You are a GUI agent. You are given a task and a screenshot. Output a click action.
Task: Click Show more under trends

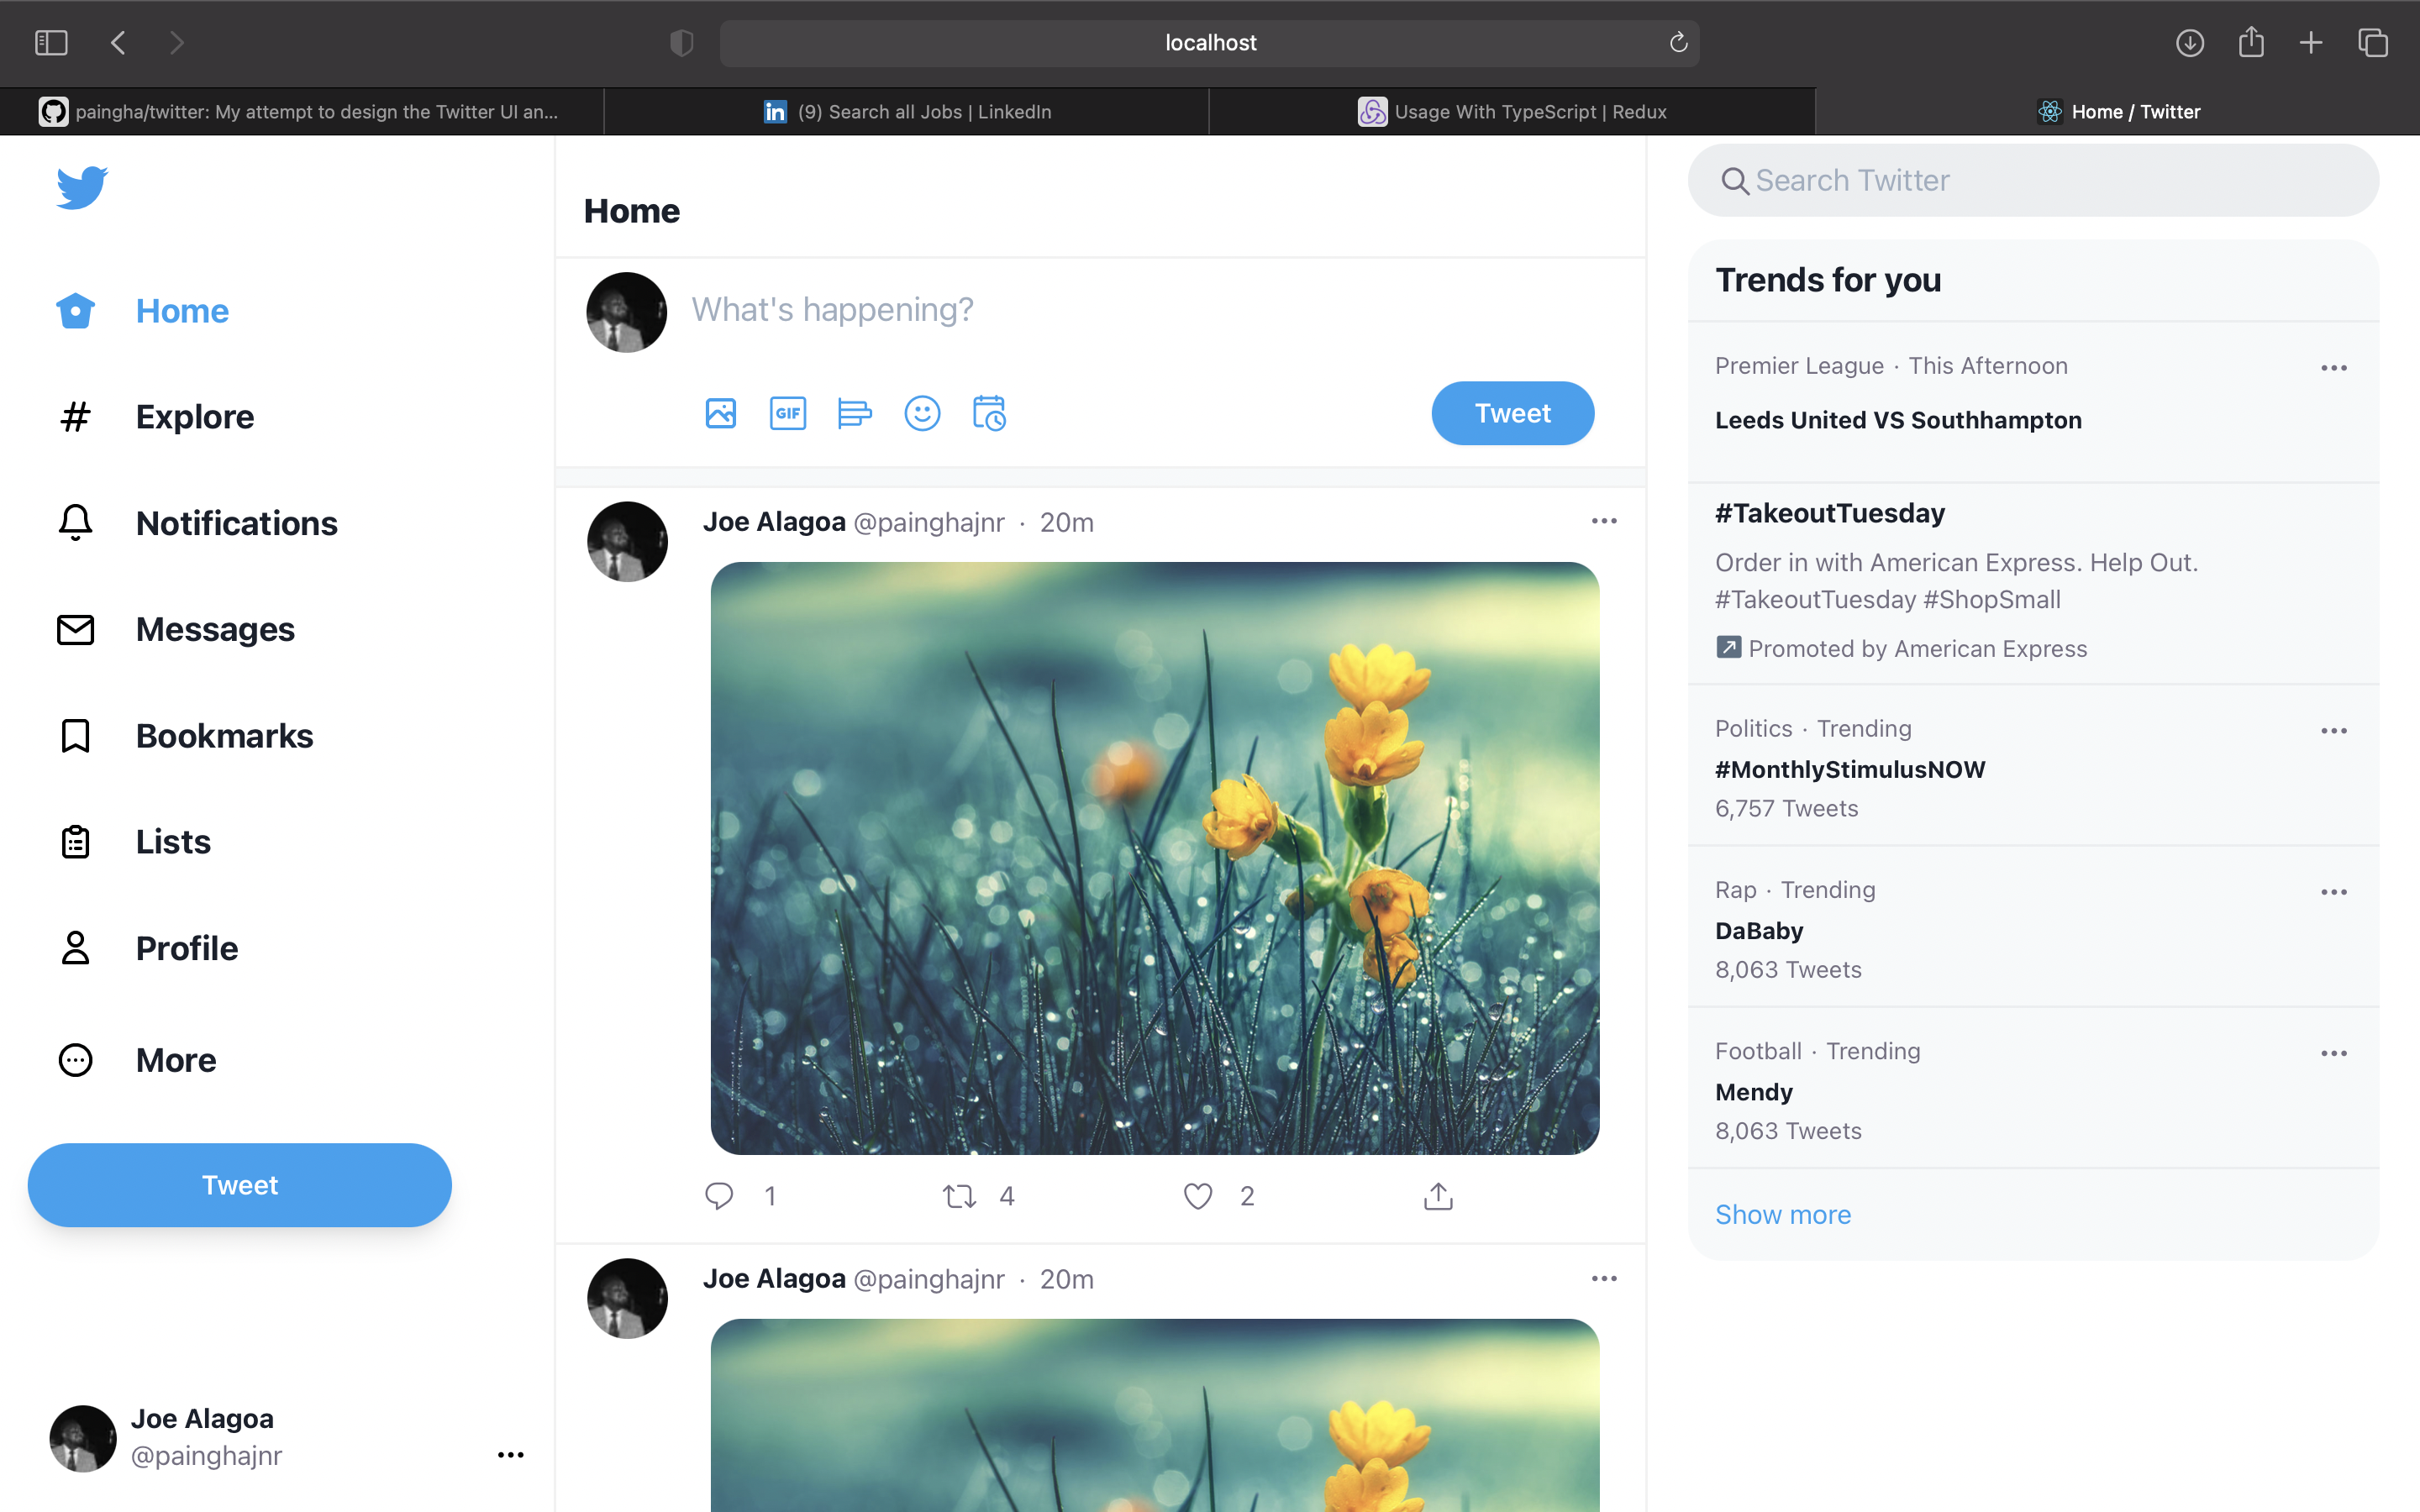tap(1783, 1214)
